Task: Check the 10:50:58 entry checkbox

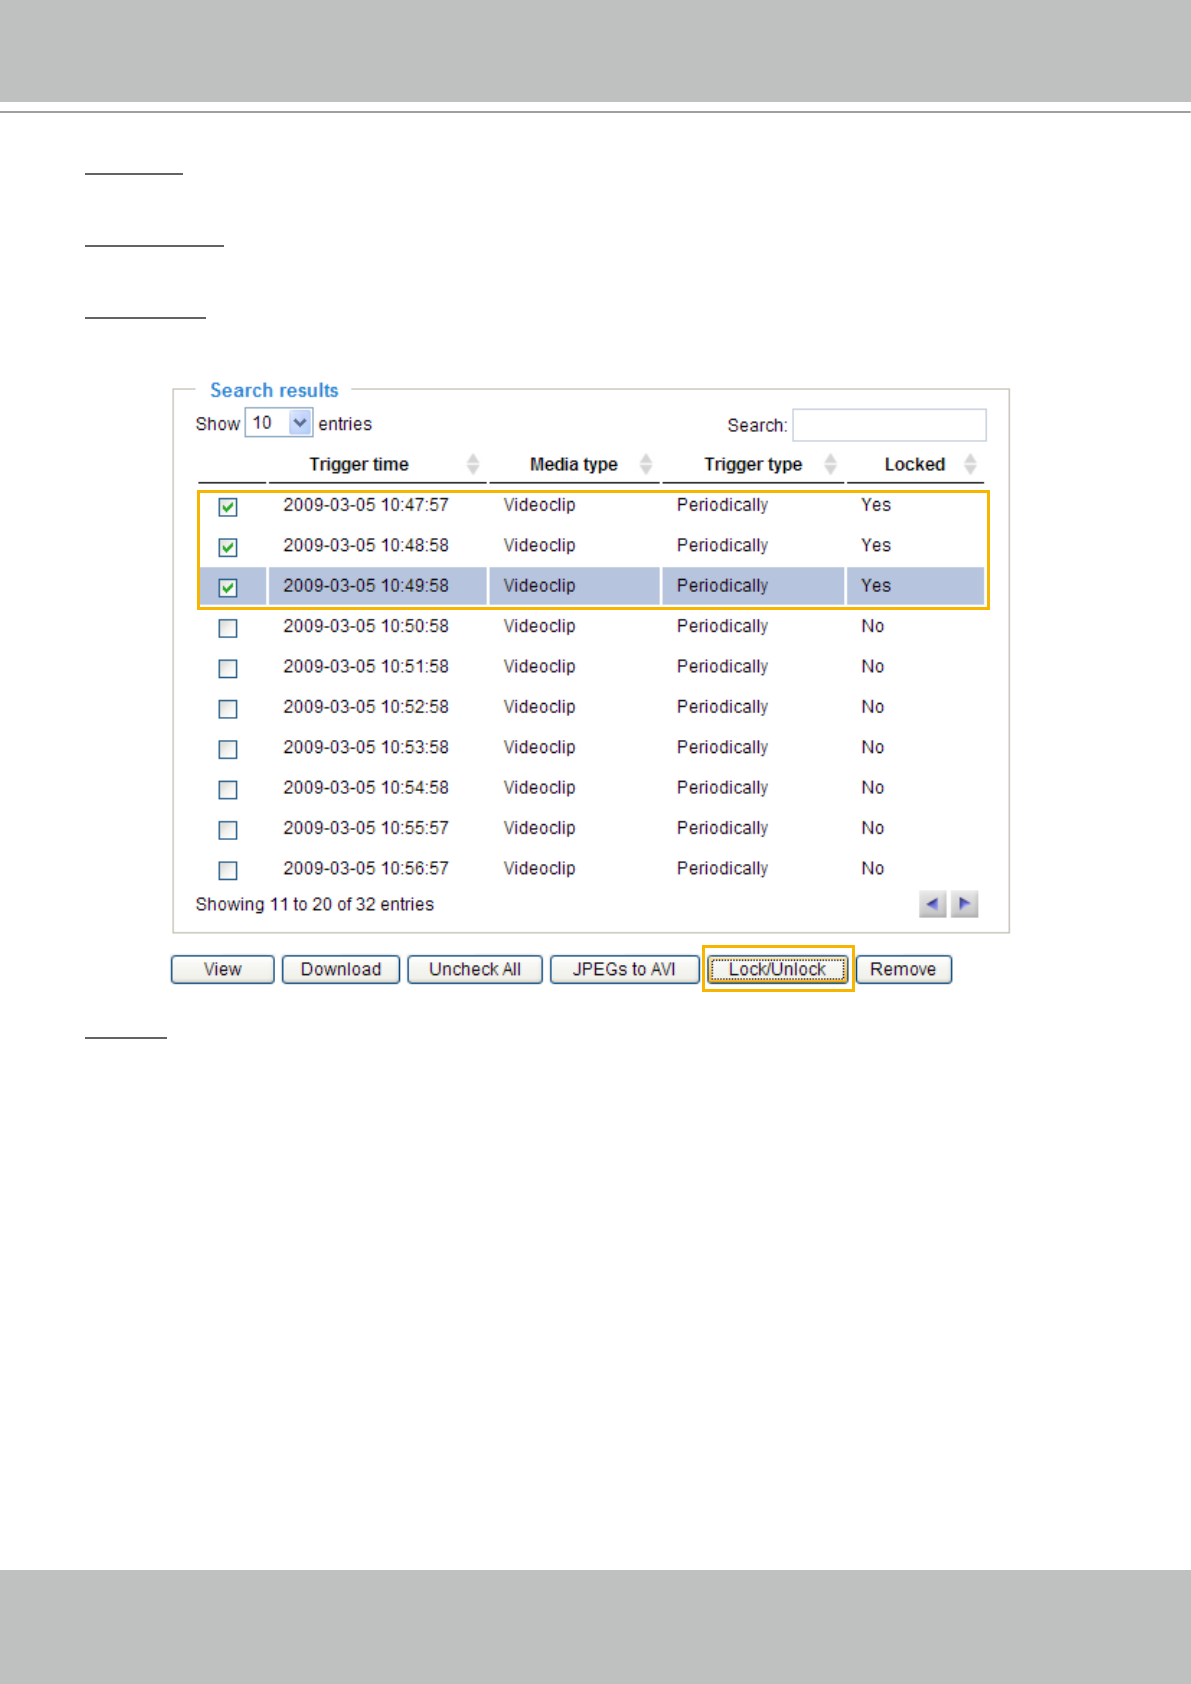Action: 228,628
